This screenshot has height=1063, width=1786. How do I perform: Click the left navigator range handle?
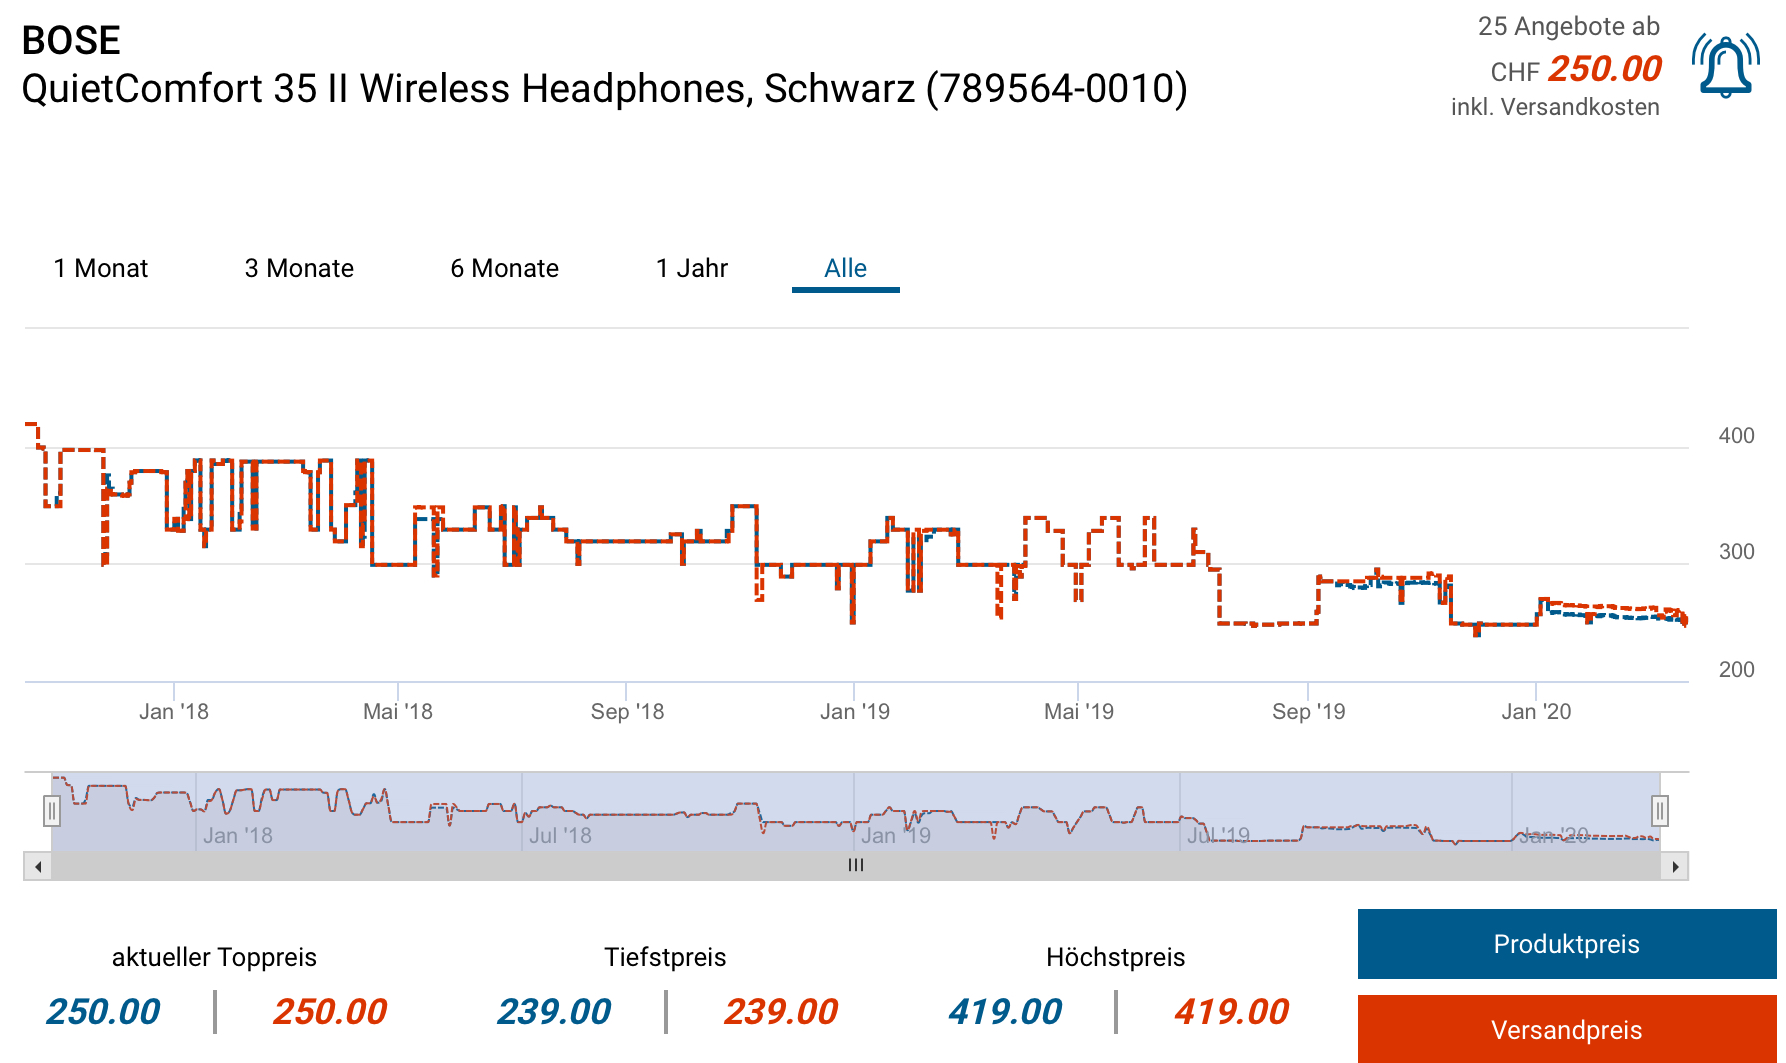(52, 811)
